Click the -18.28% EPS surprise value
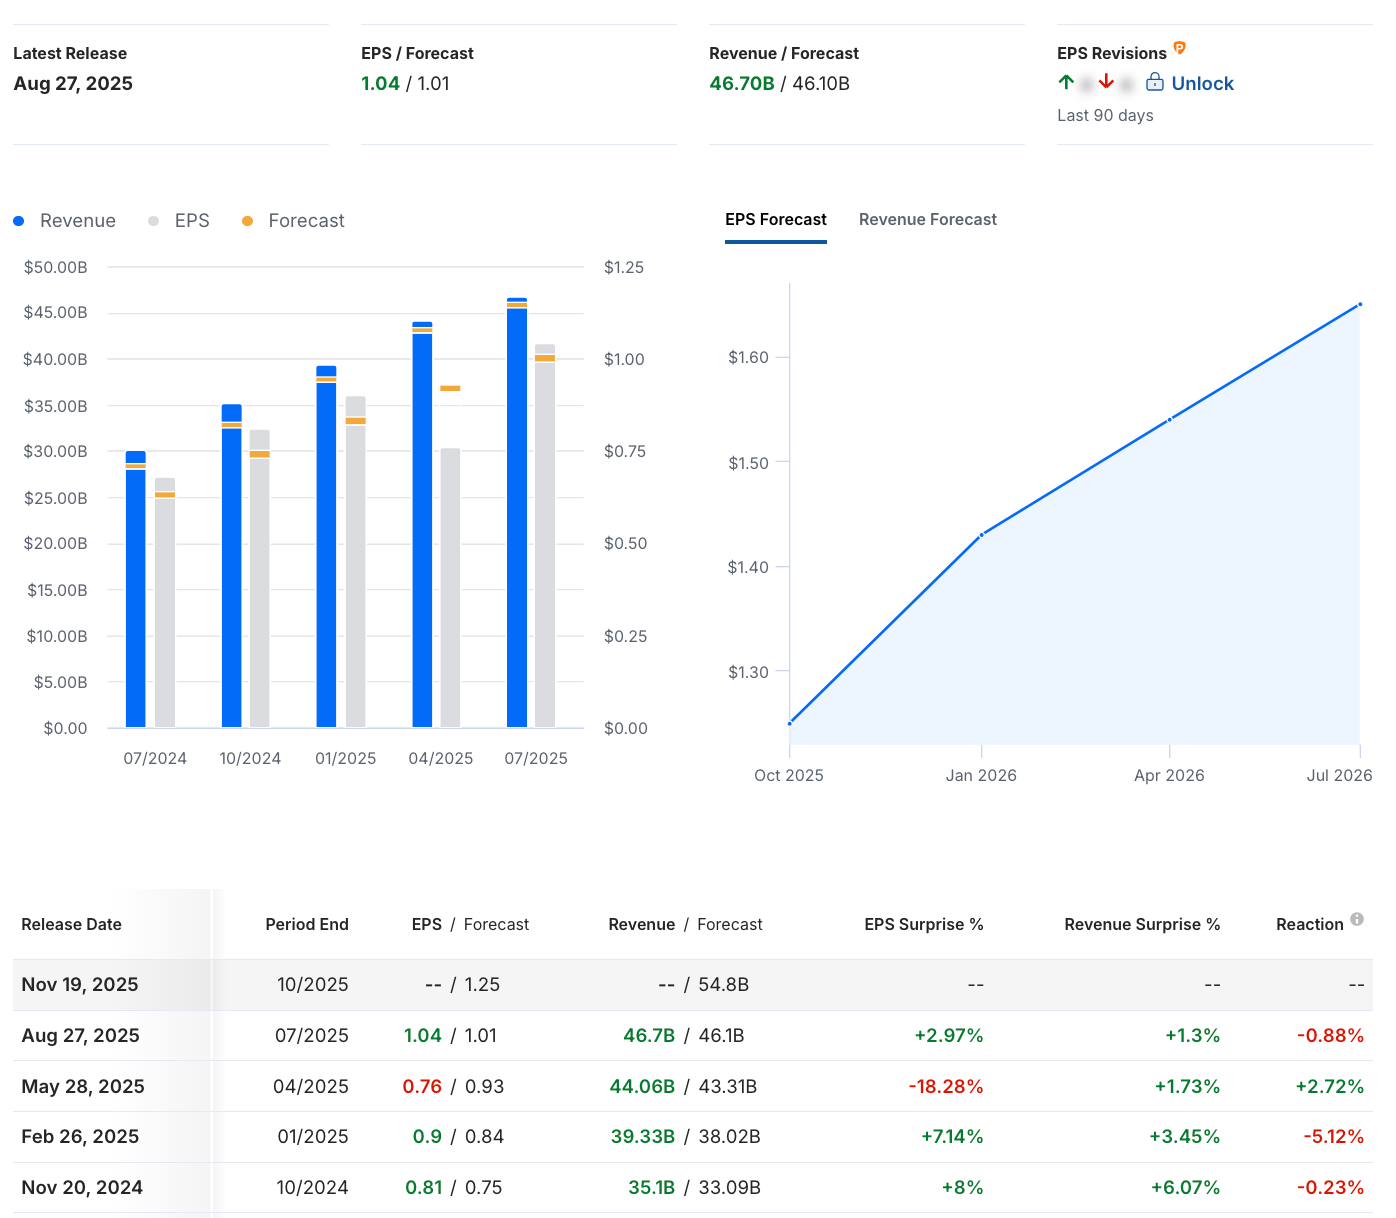Image resolution: width=1396 pixels, height=1218 pixels. (x=946, y=1087)
